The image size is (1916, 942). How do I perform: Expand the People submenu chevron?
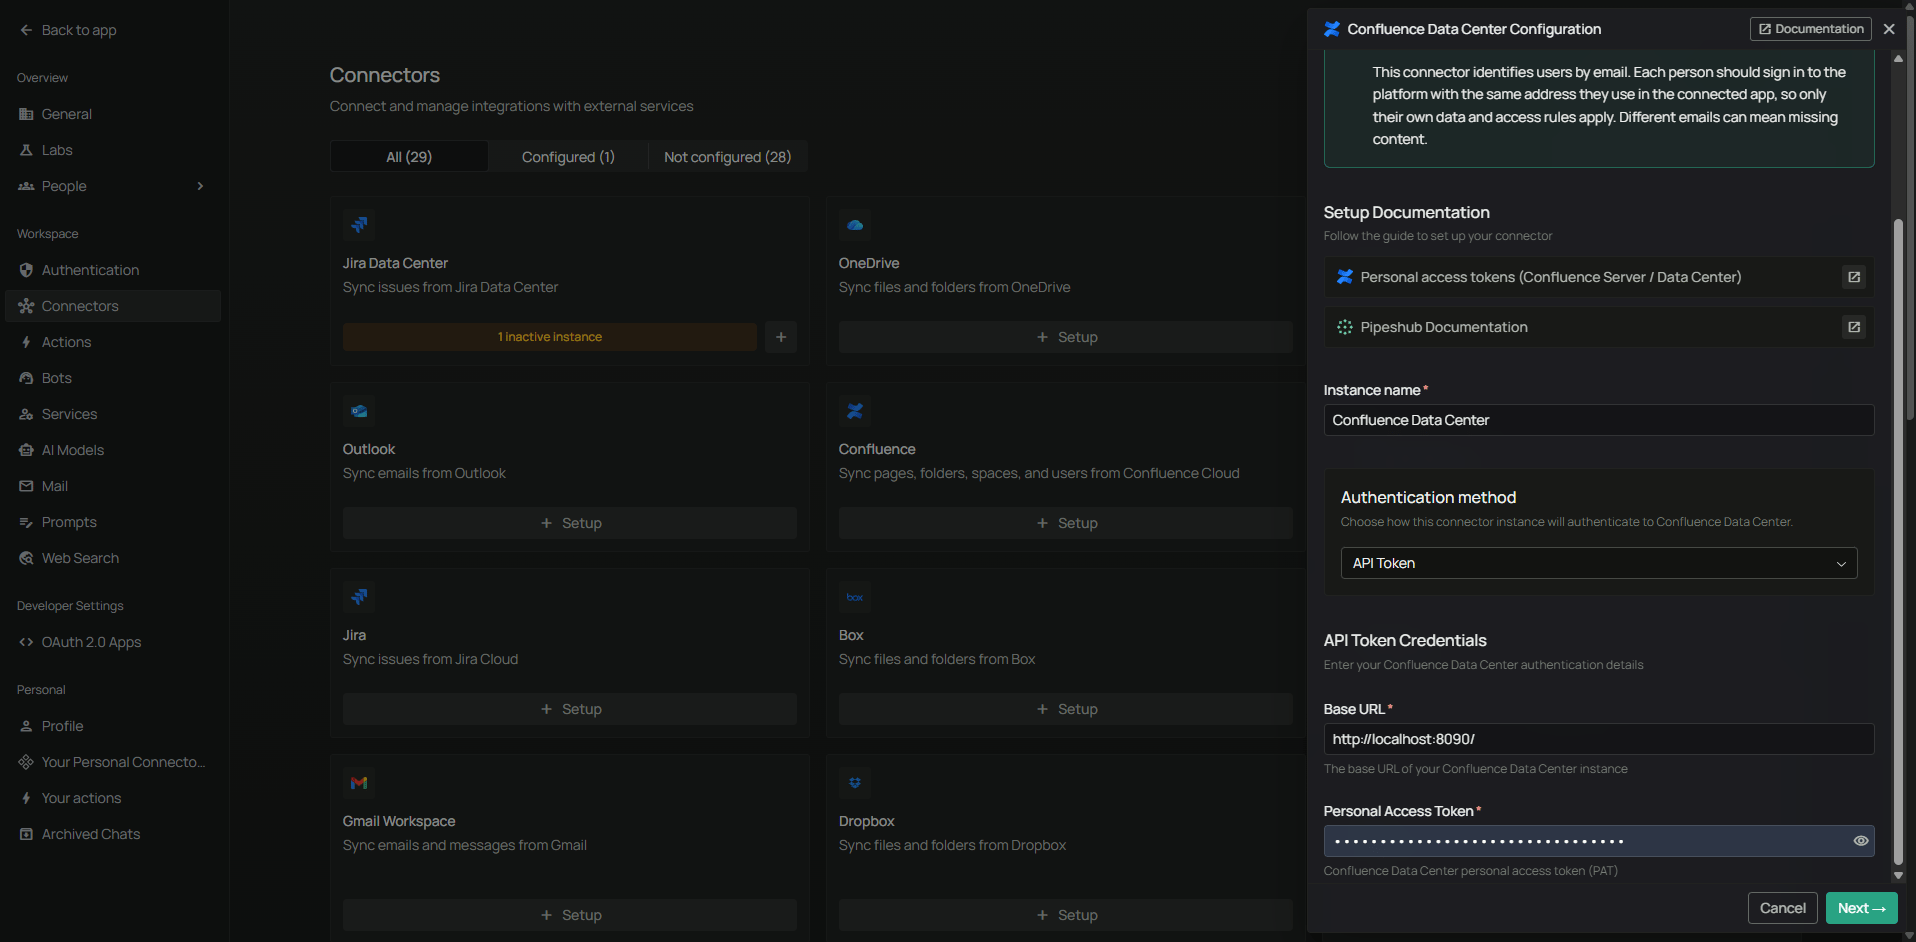click(x=200, y=186)
